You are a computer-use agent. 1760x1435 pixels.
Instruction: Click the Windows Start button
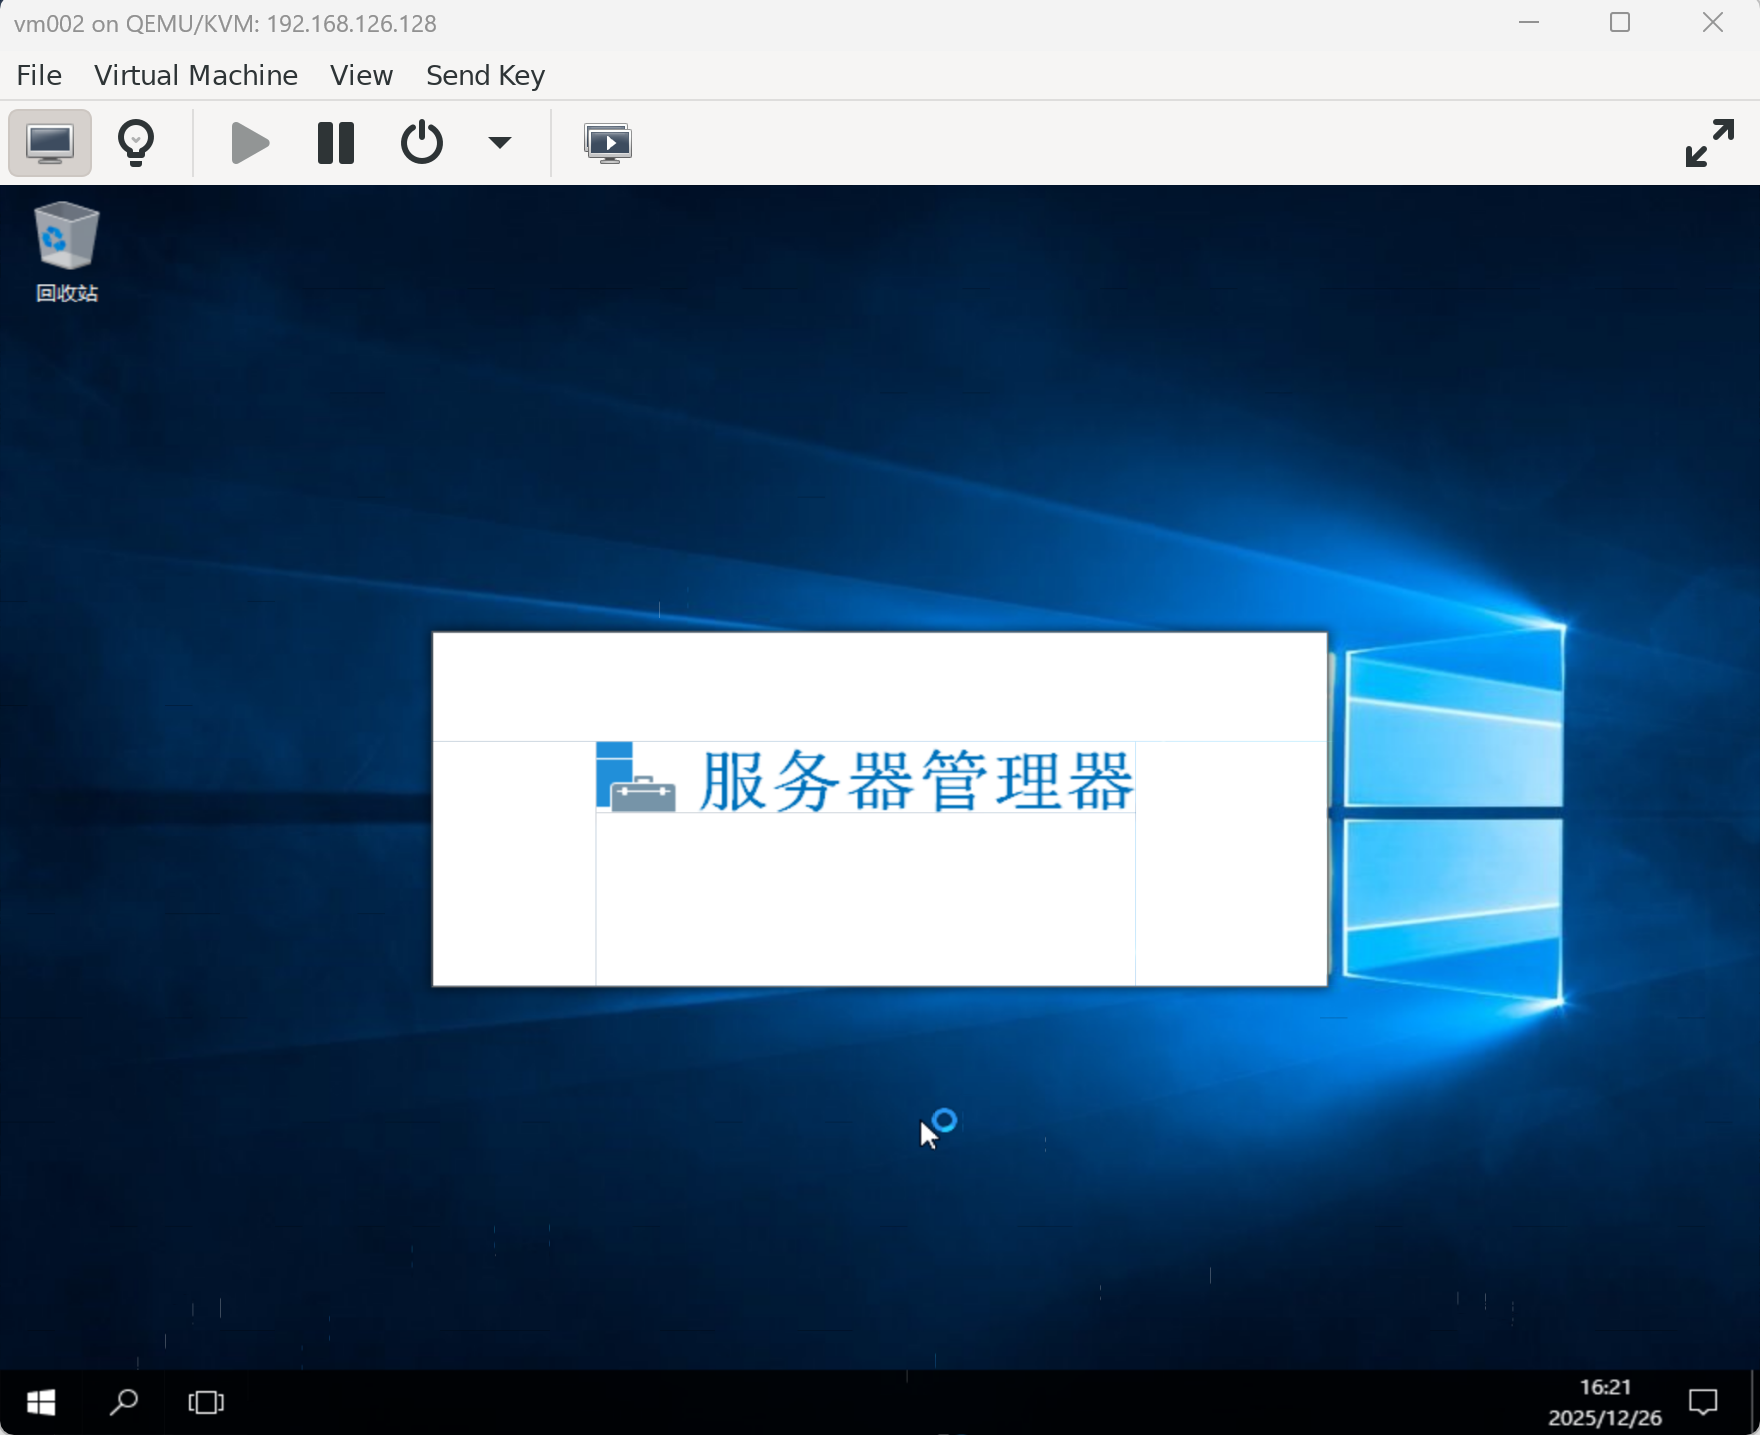point(40,1402)
